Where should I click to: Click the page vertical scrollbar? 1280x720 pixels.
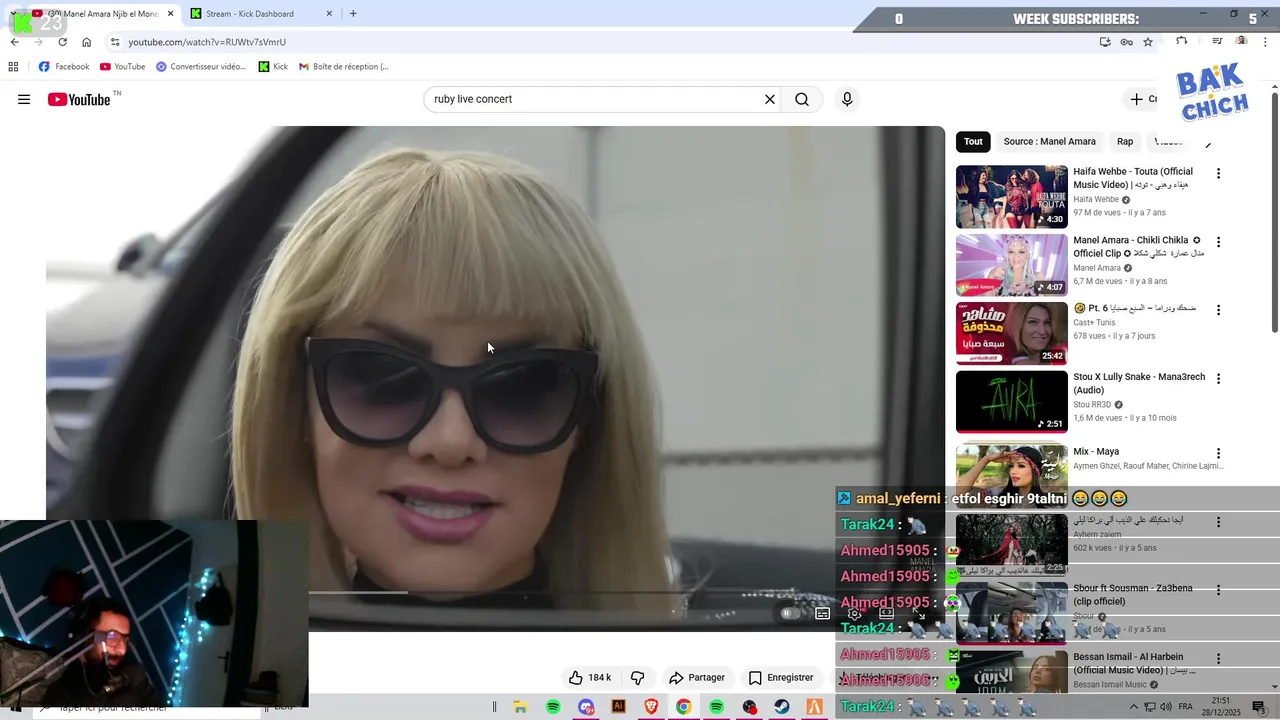tap(1274, 210)
